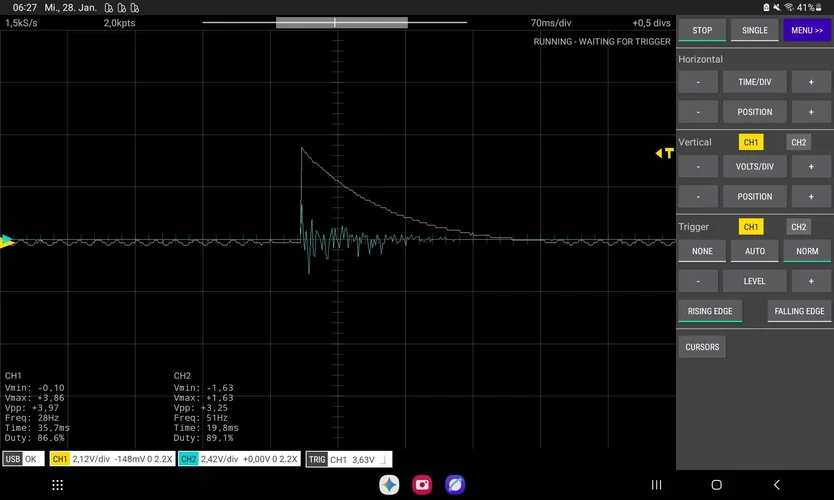Image resolution: width=834 pixels, height=500 pixels.
Task: Tap CH2 2,42V/div status readout
Action: (x=239, y=459)
